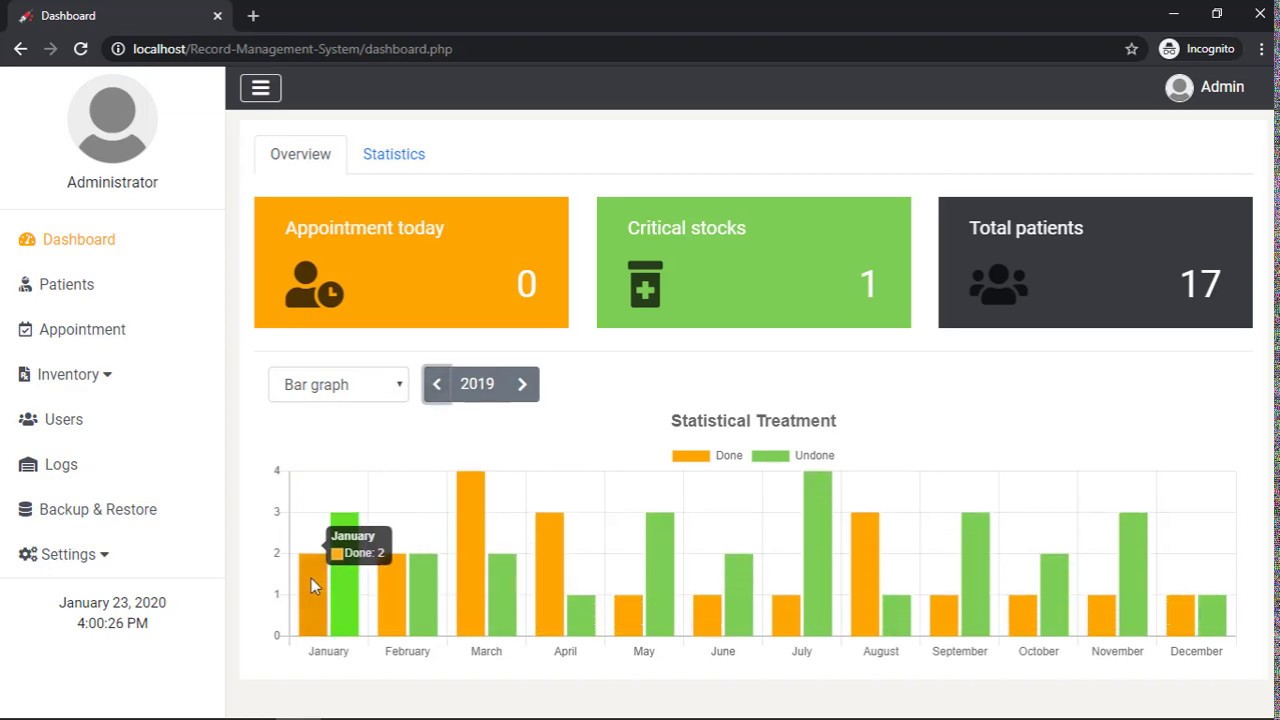The height and width of the screenshot is (720, 1280).
Task: Click the Patients icon in sidebar
Action: (26, 285)
